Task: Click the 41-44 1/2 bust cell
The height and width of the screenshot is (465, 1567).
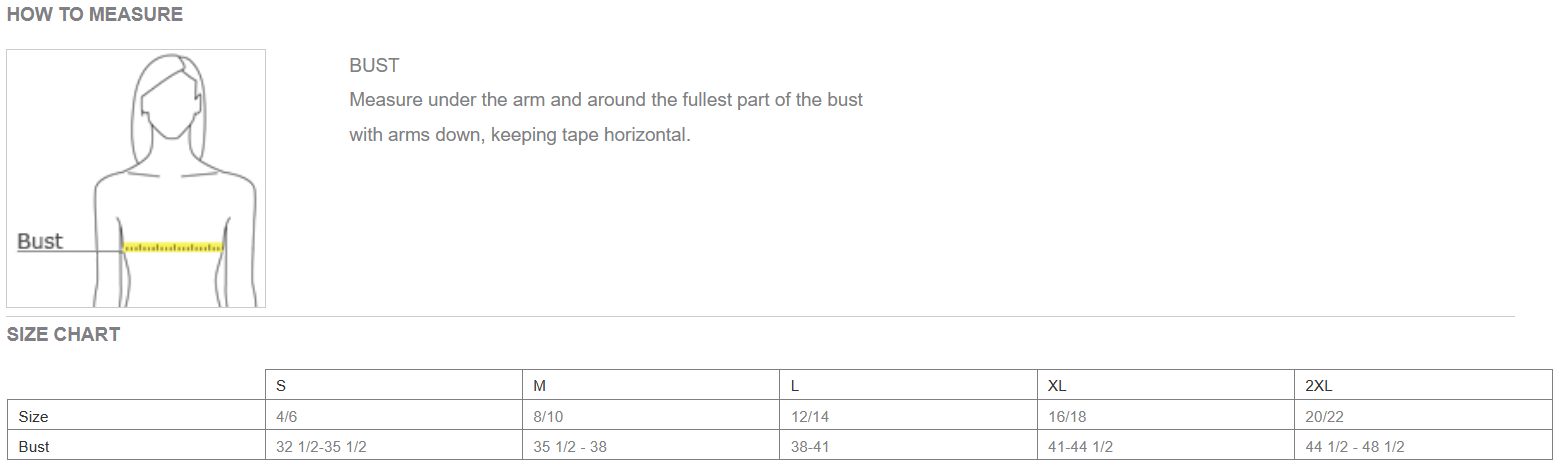Action: pos(1081,447)
